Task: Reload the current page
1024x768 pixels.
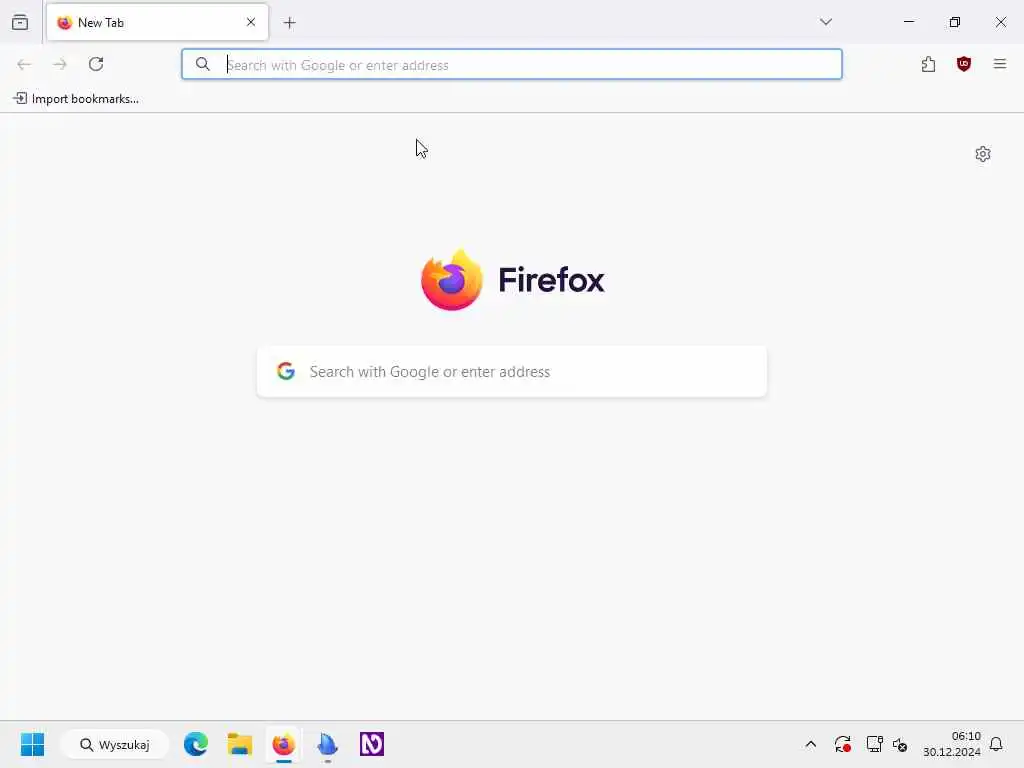Action: point(96,64)
